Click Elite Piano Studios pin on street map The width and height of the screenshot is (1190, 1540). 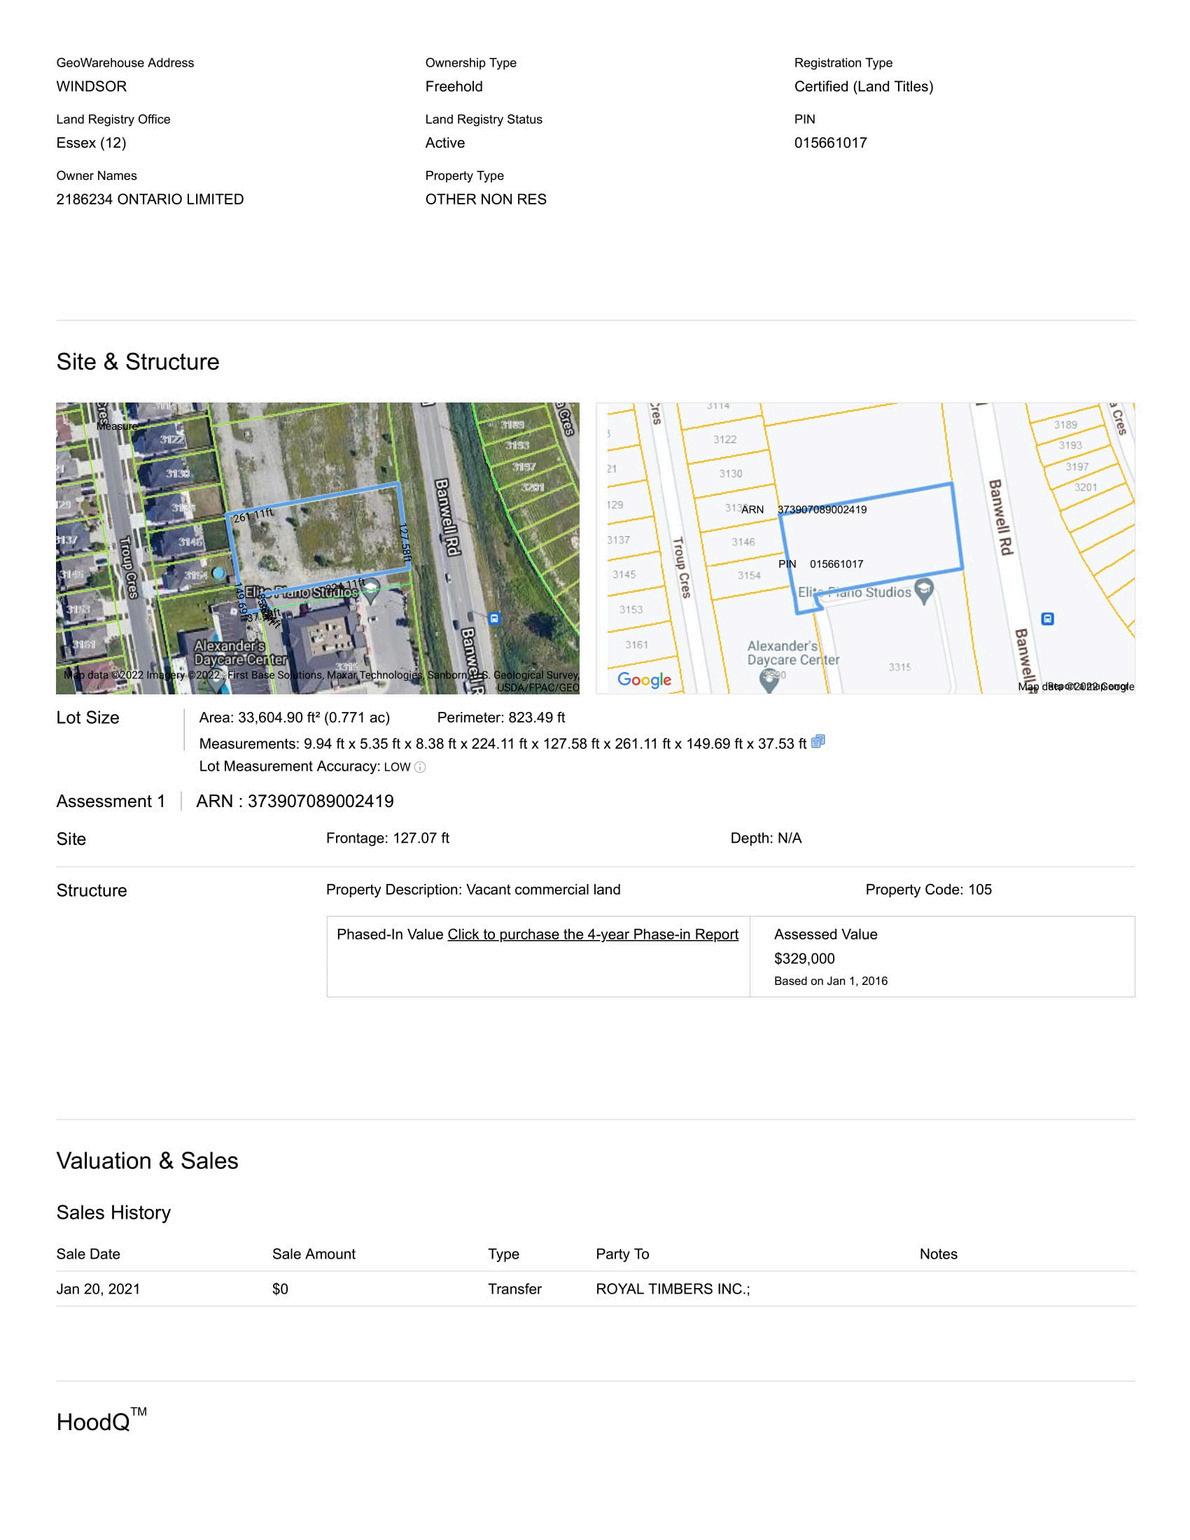coord(924,591)
